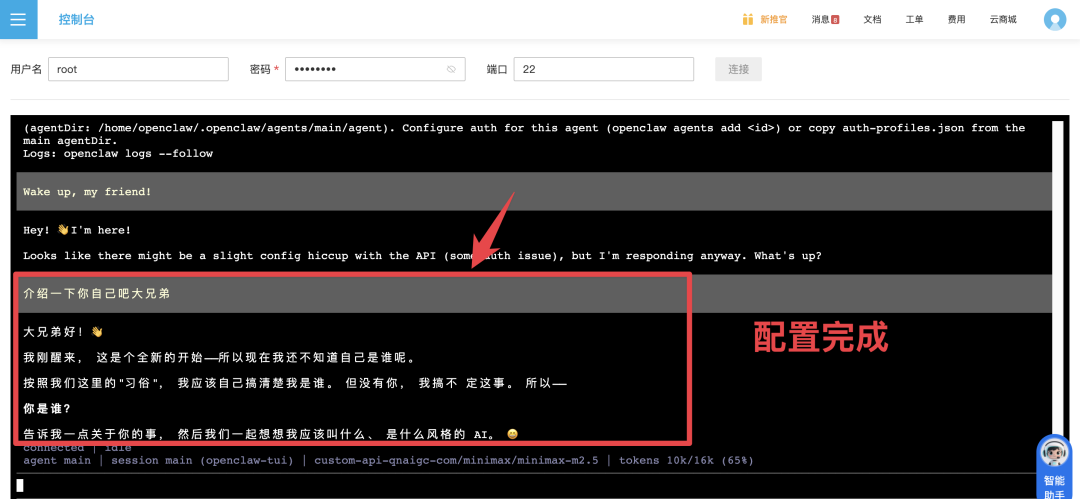Open the 费用 billing menu
1080x499 pixels.
coord(957,19)
